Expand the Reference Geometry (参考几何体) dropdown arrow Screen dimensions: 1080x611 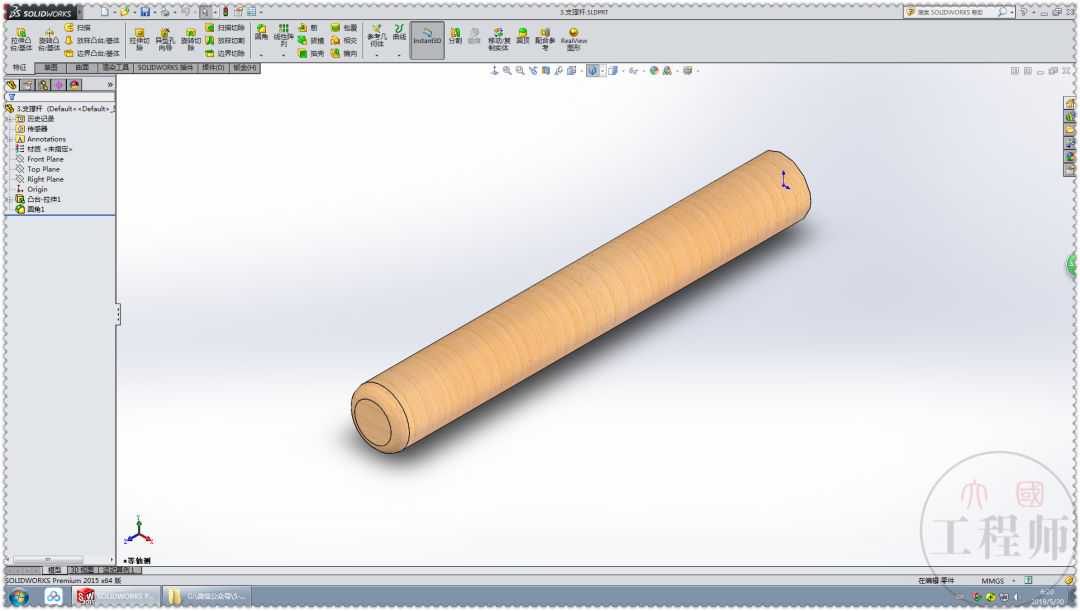click(x=376, y=56)
